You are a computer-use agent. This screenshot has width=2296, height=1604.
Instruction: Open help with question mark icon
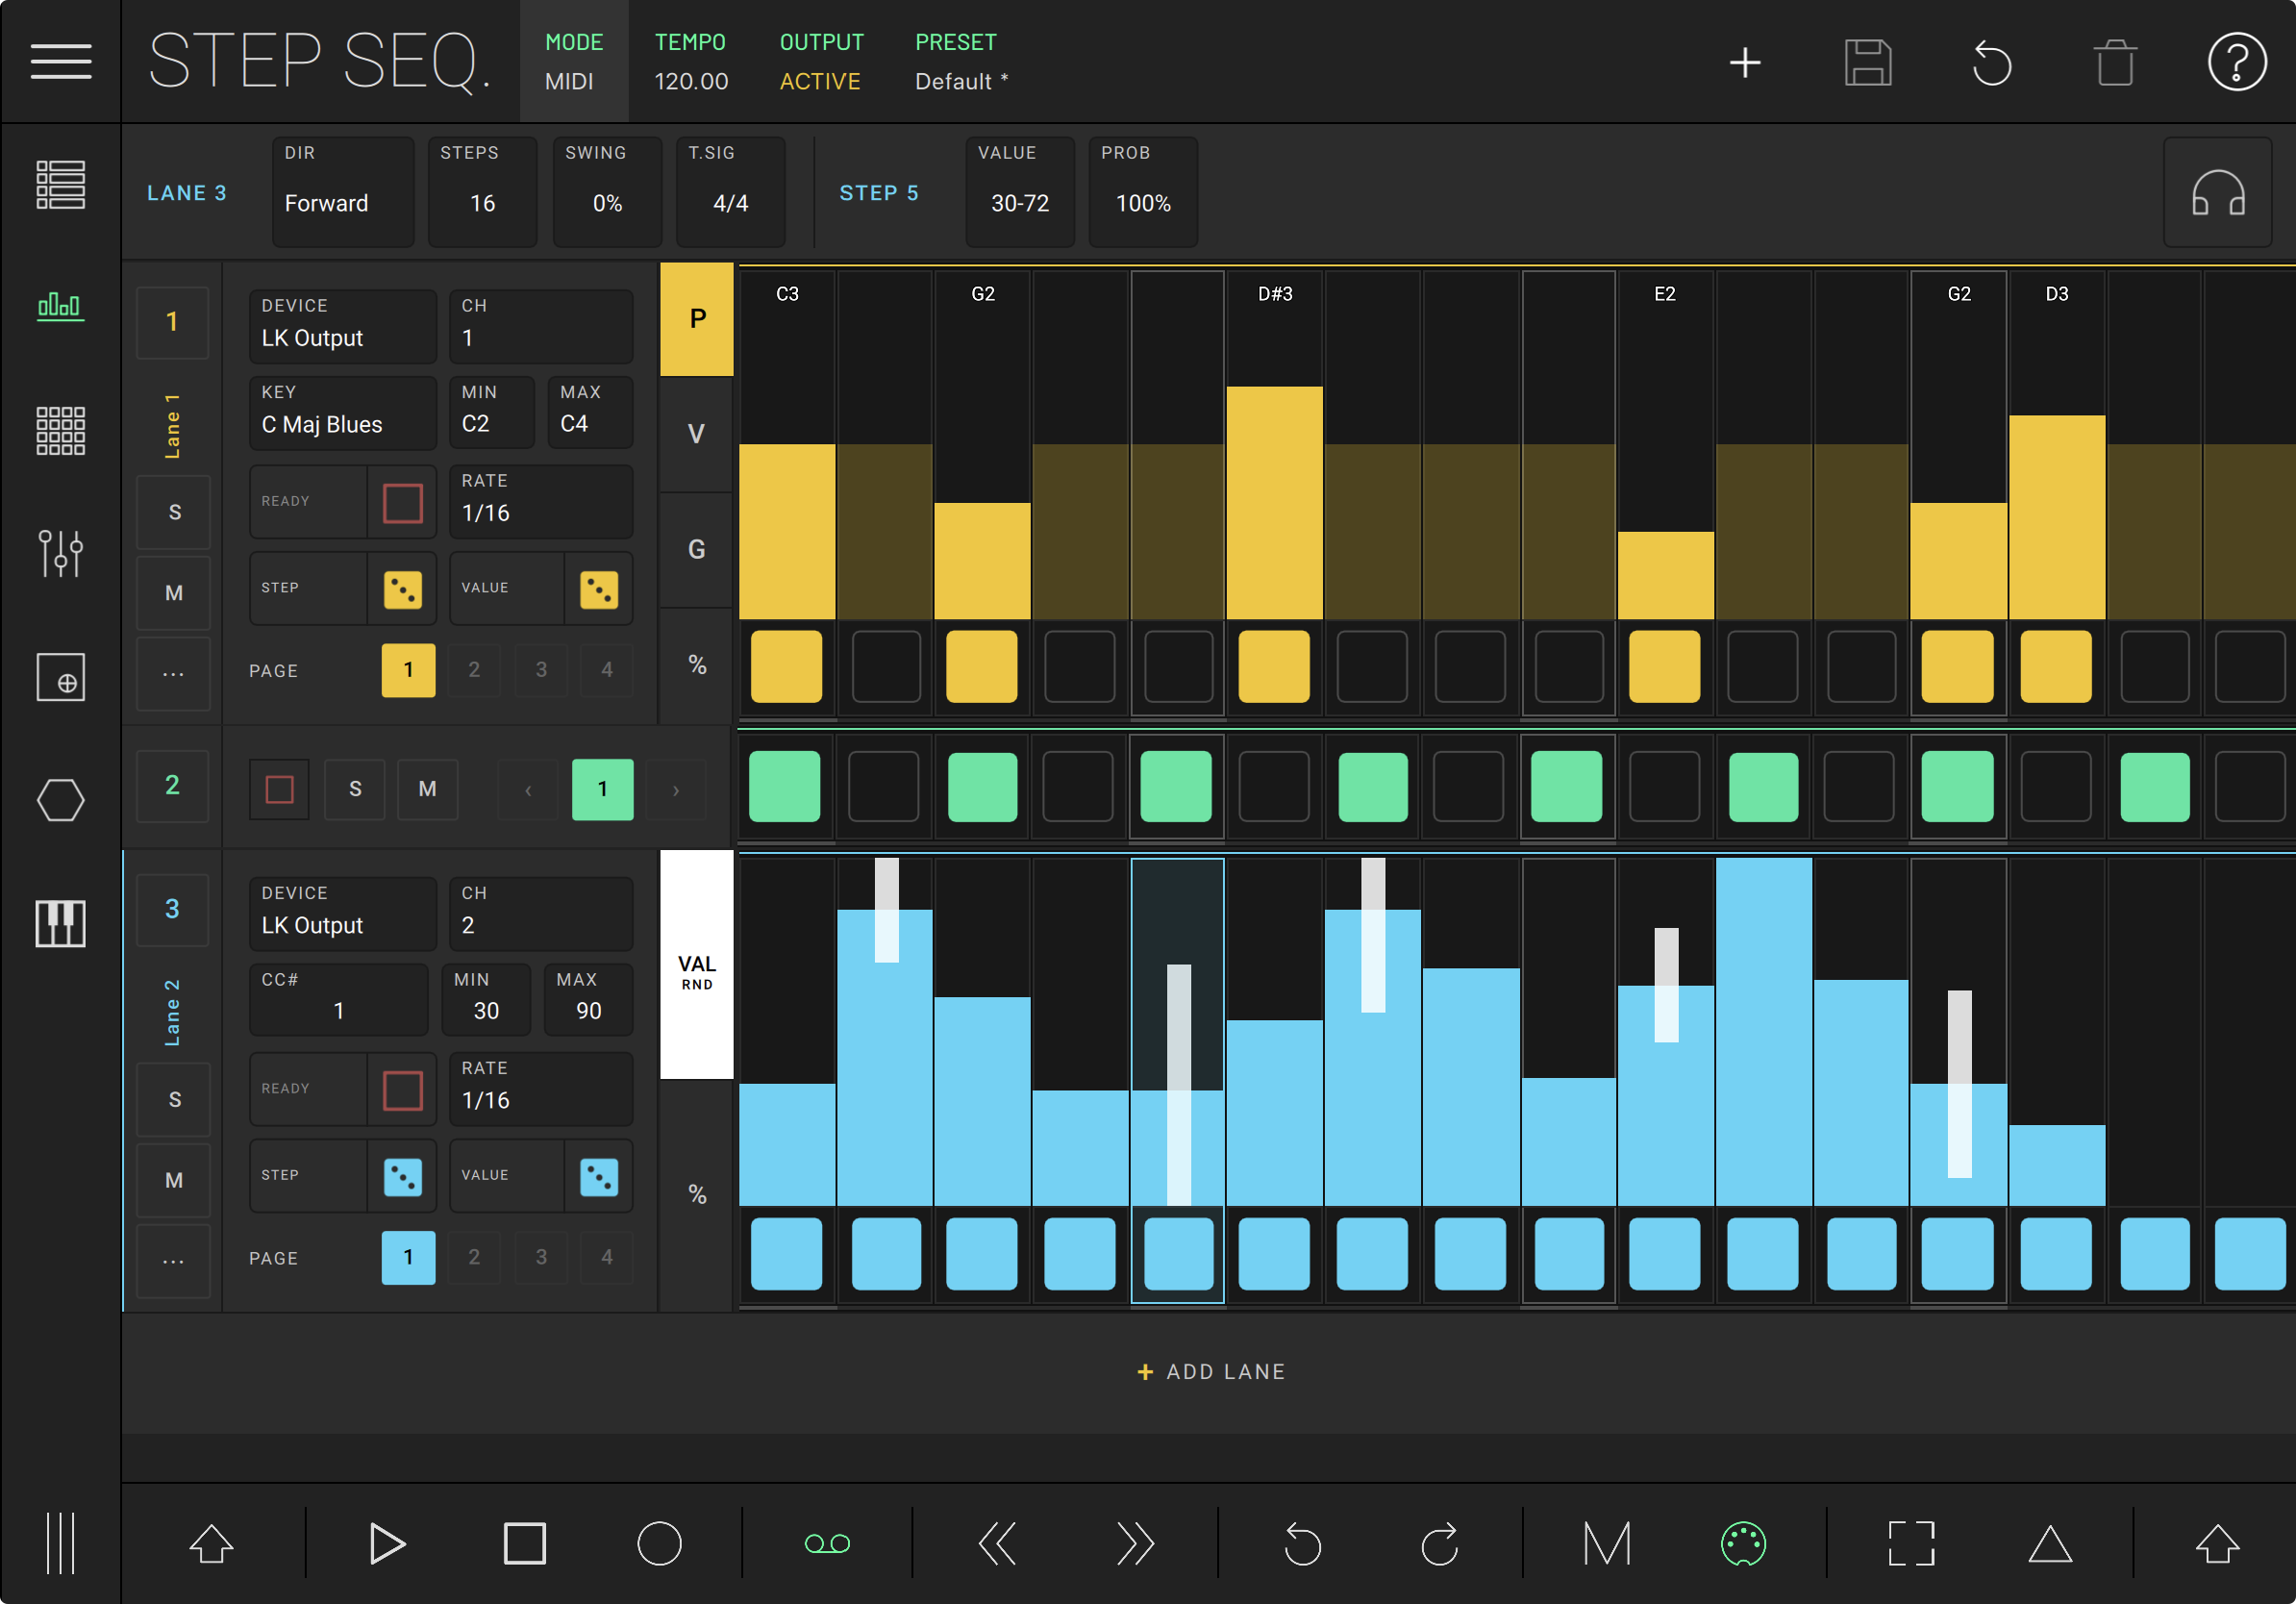tap(2236, 62)
